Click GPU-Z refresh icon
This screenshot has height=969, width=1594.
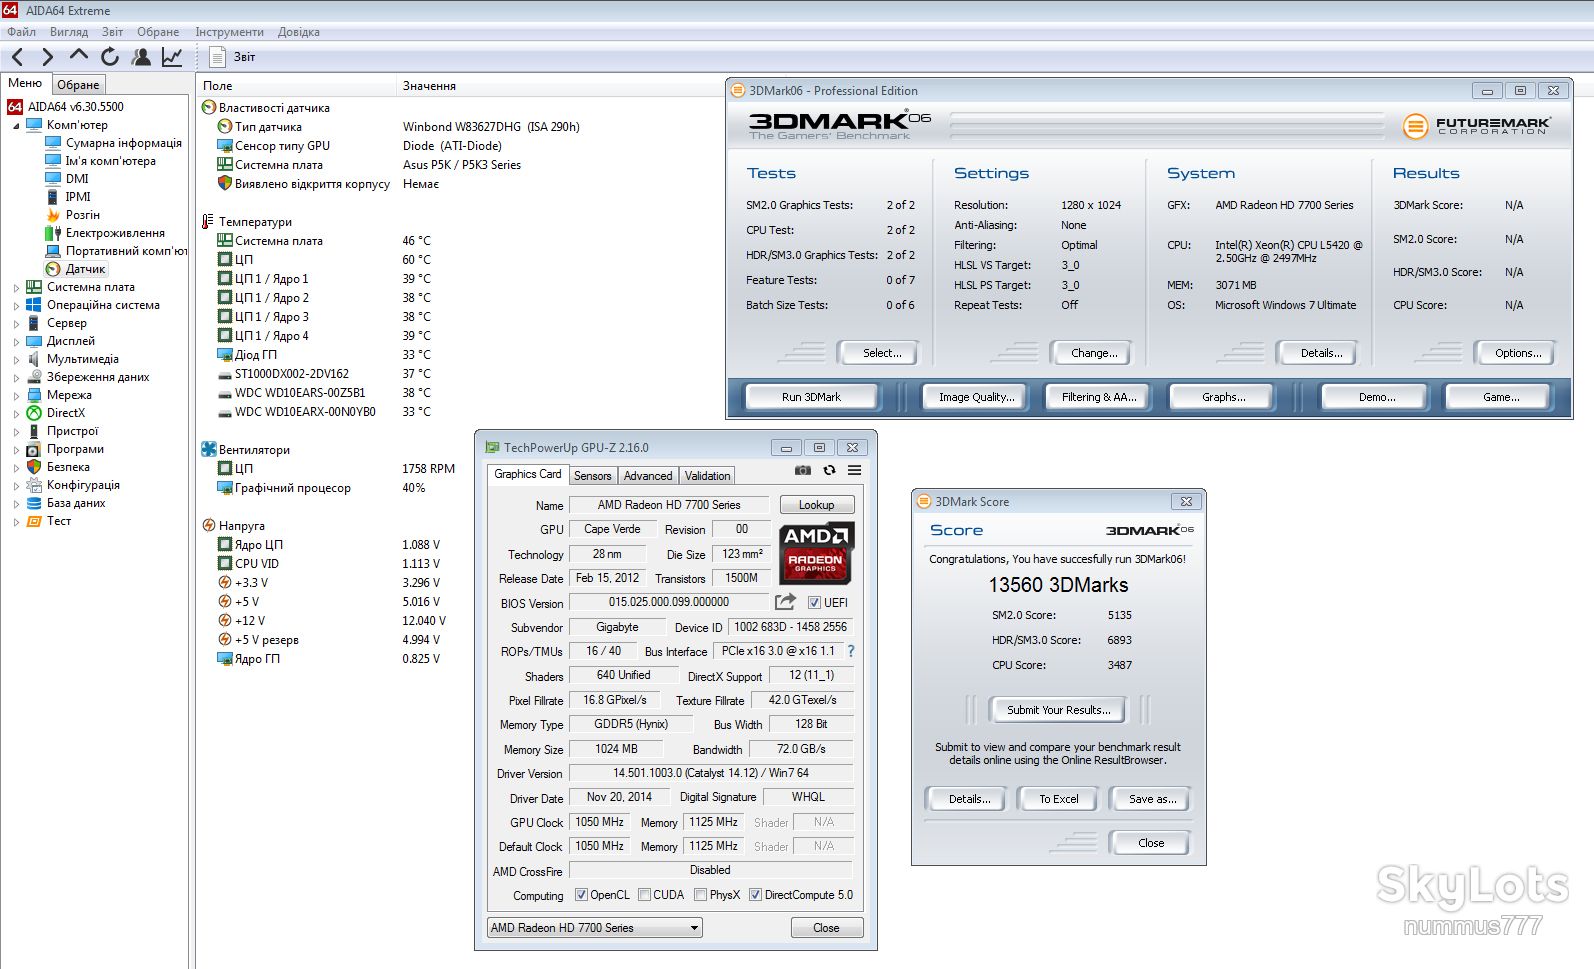coord(829,470)
